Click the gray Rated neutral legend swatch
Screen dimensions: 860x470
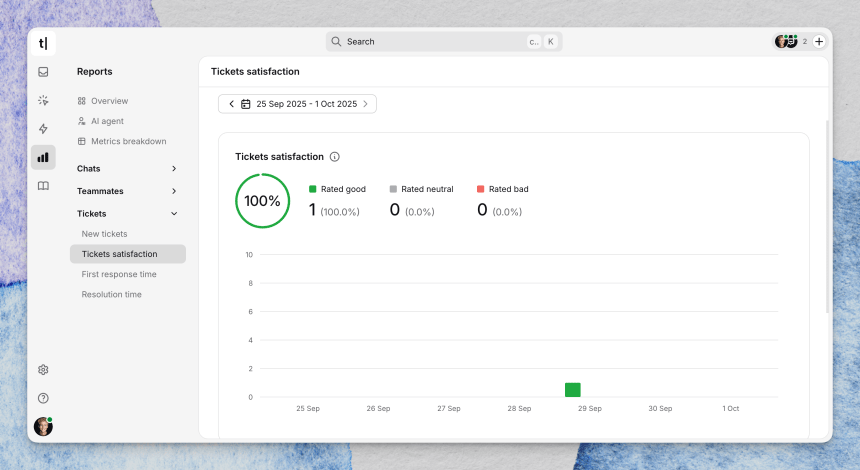click(x=393, y=189)
